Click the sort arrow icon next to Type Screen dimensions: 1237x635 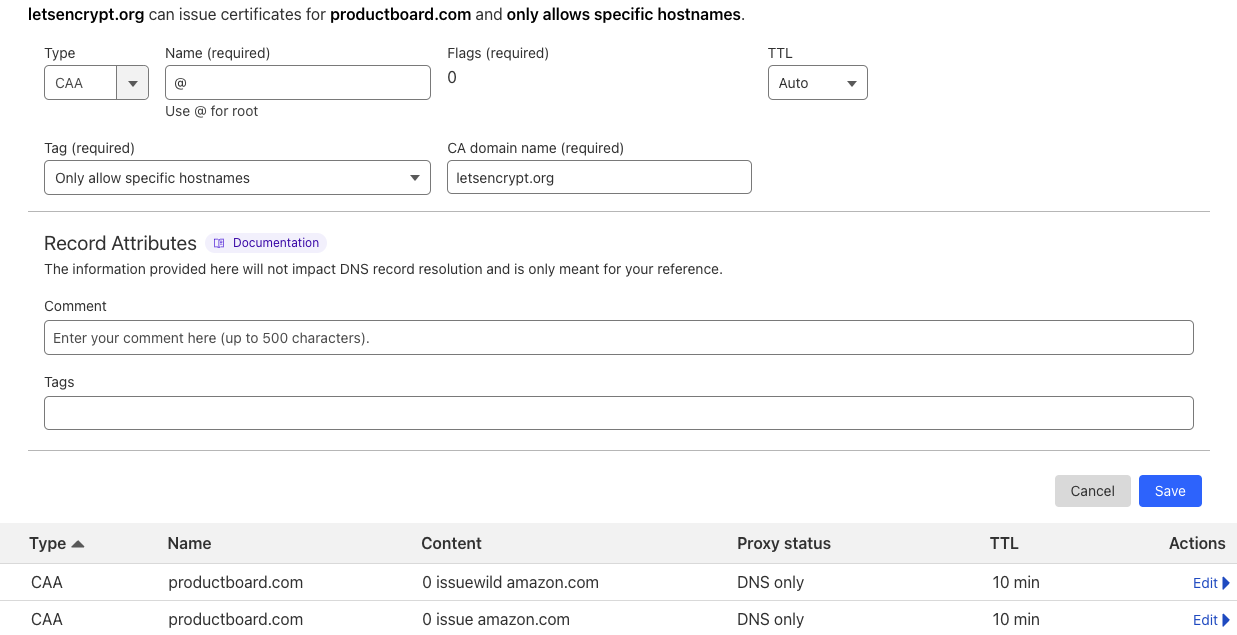tap(78, 544)
